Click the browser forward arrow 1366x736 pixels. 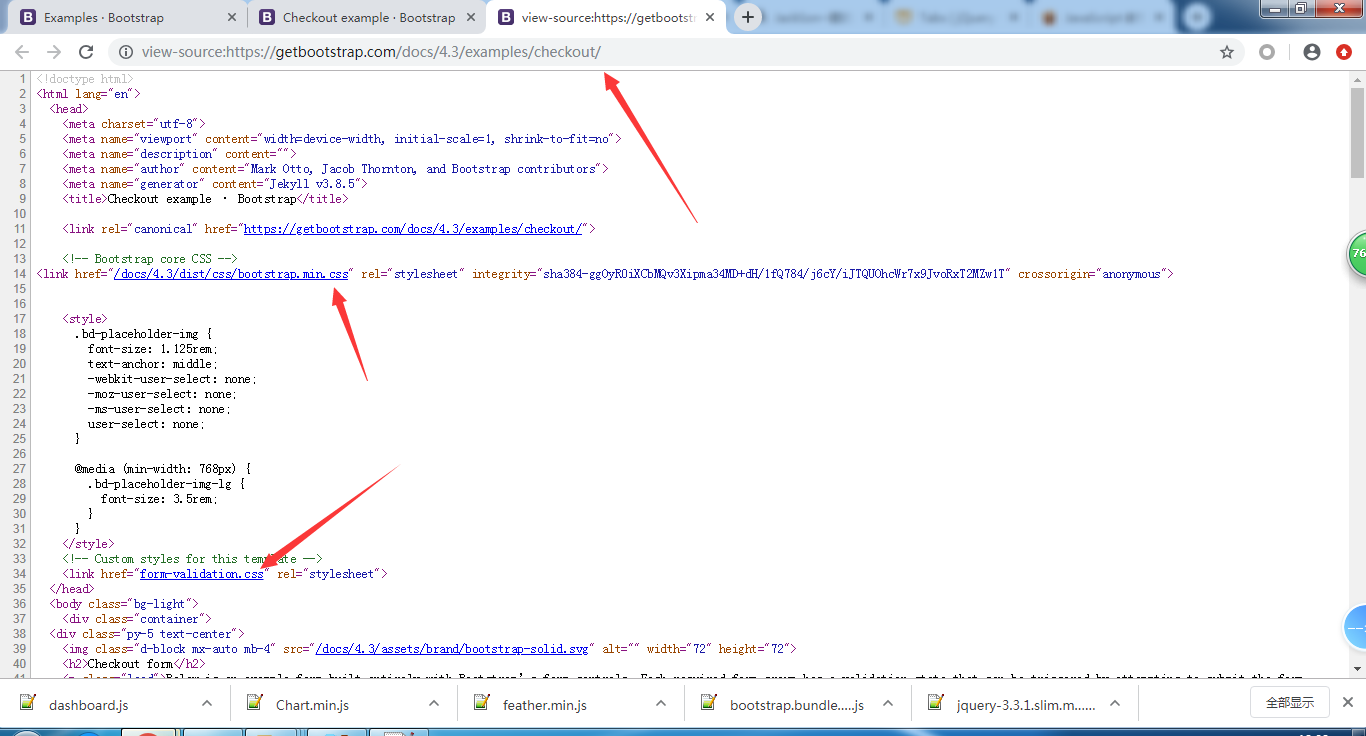click(54, 52)
